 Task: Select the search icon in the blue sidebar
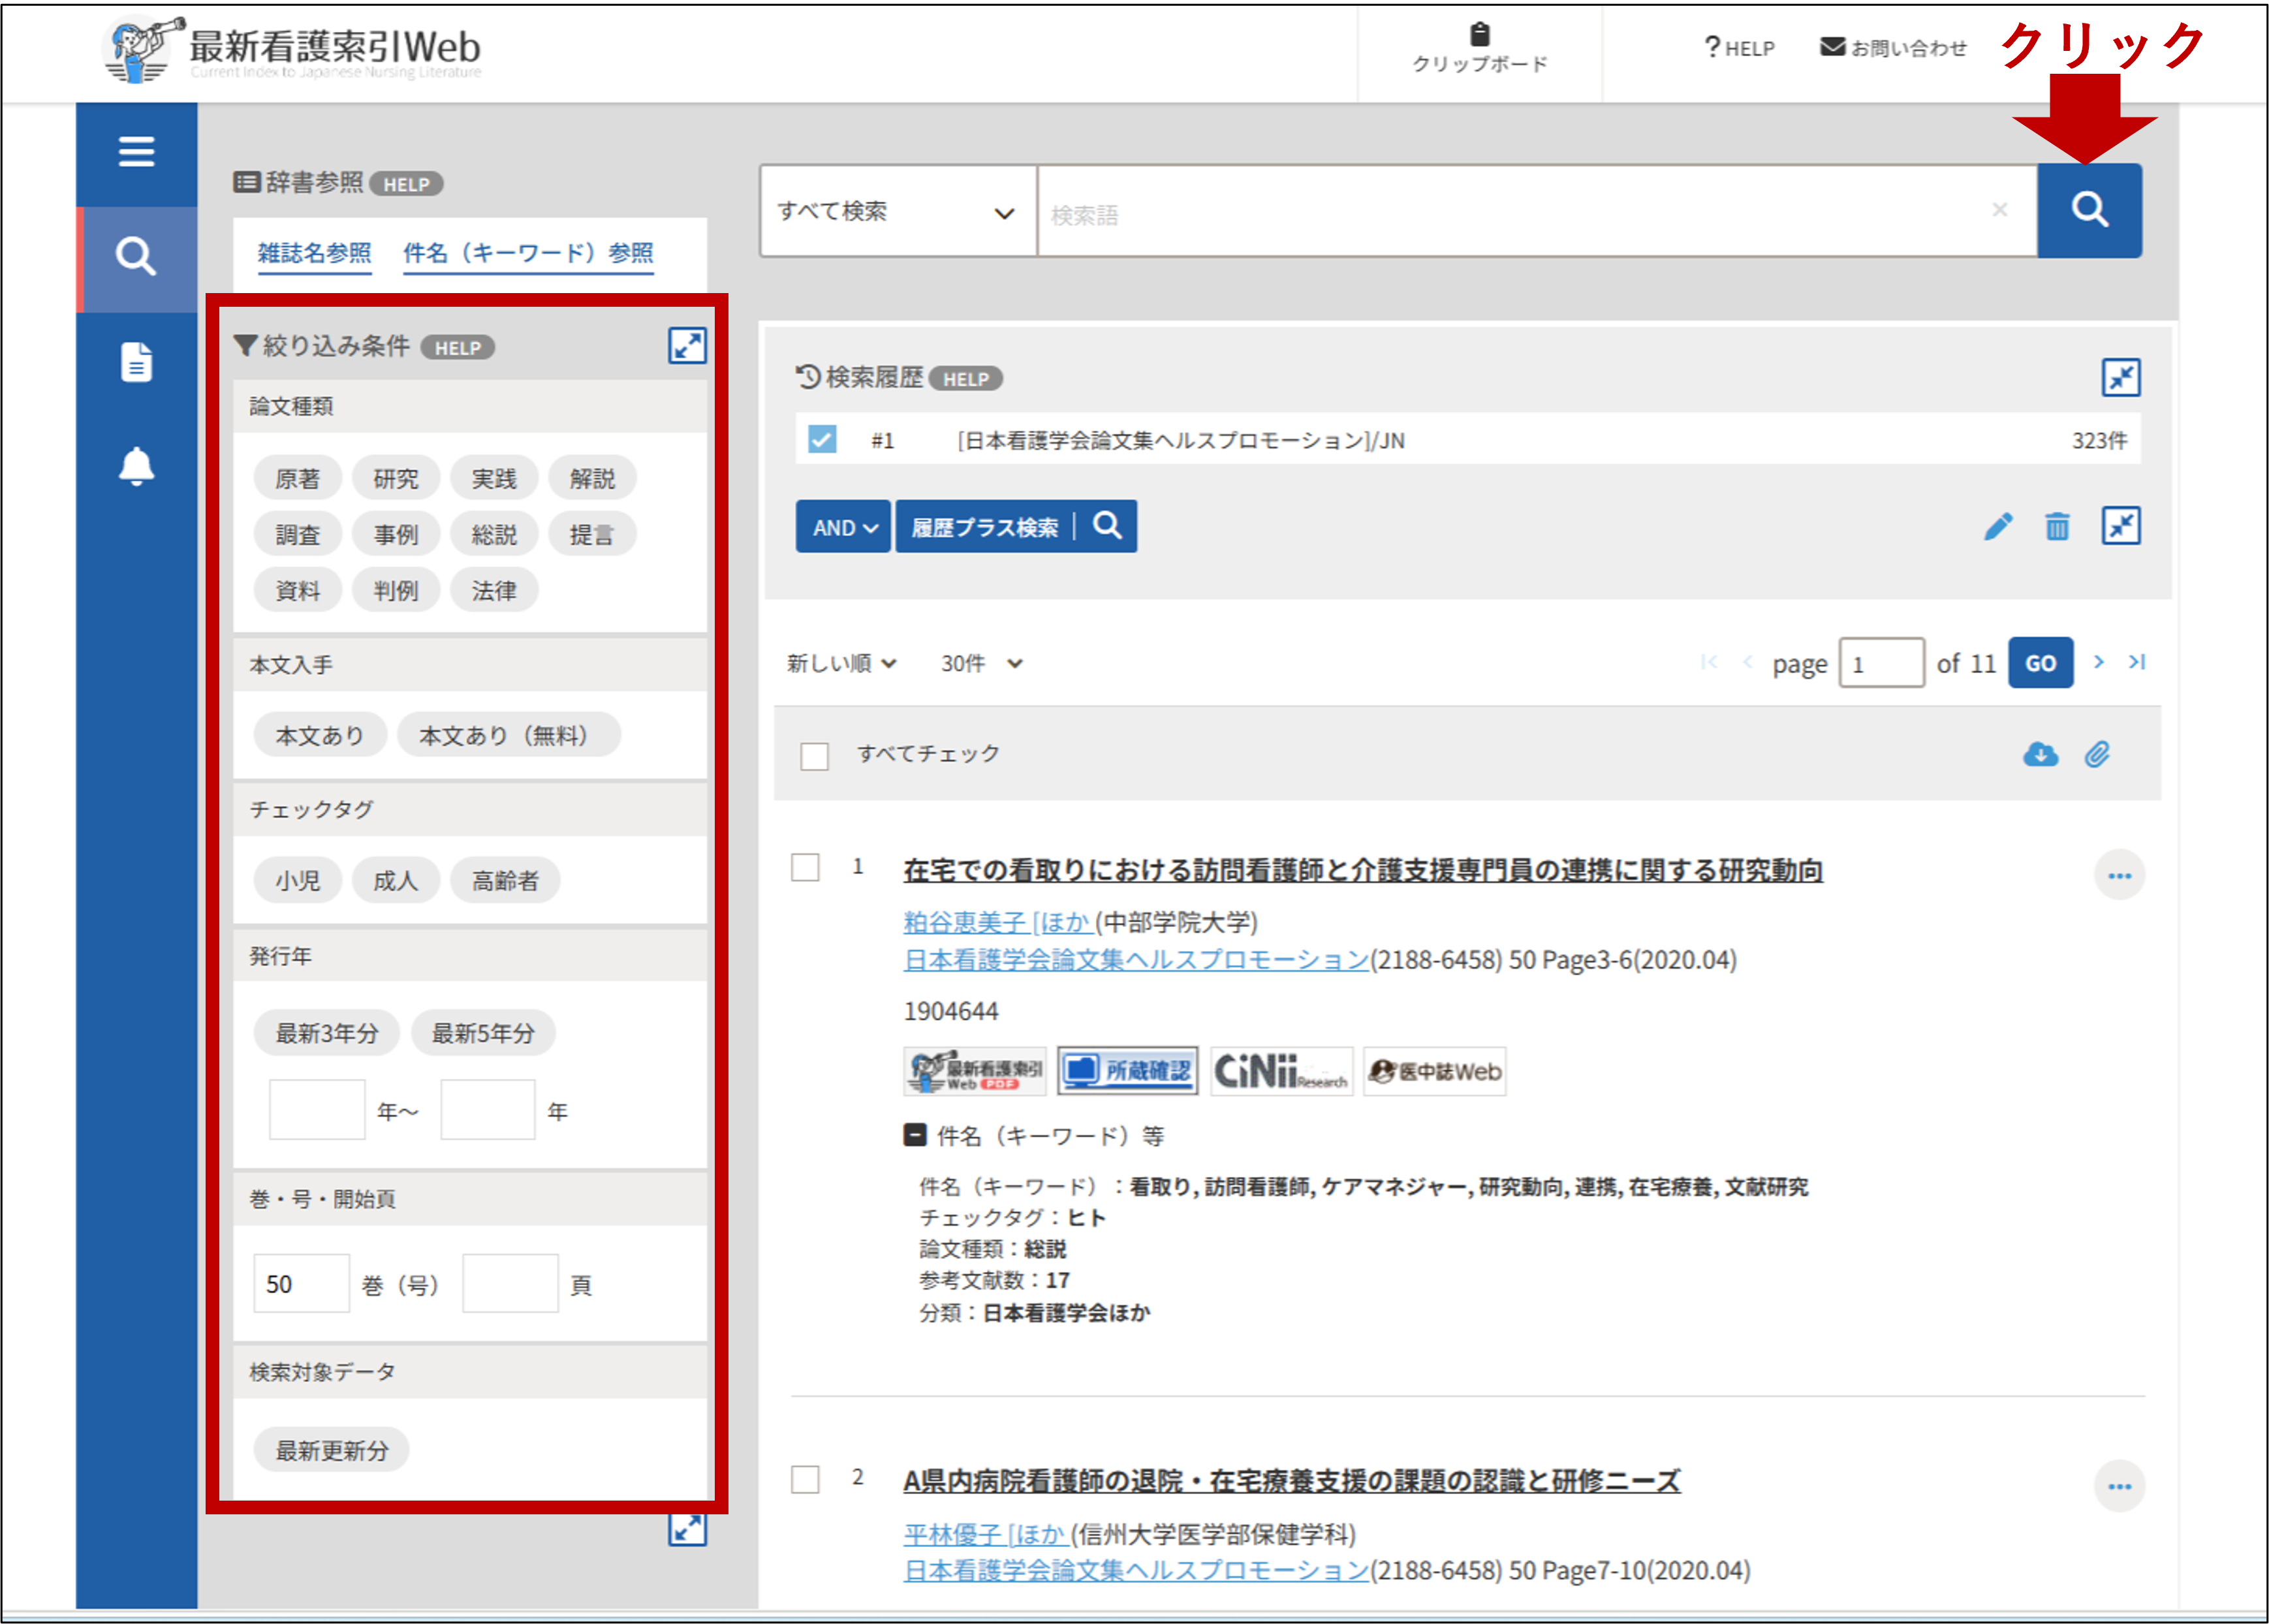tap(136, 257)
